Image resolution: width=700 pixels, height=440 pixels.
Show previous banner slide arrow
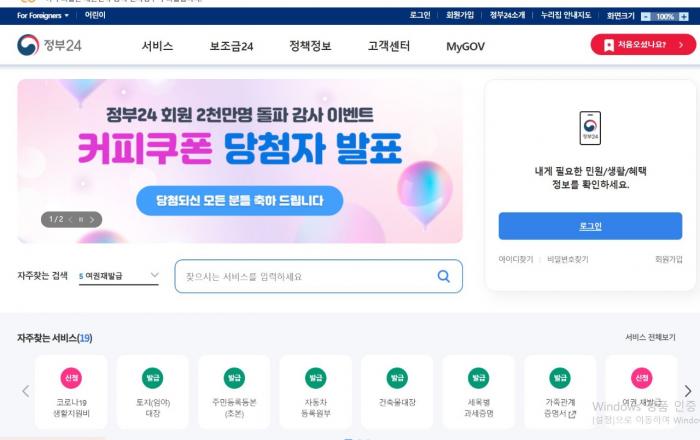click(x=70, y=220)
